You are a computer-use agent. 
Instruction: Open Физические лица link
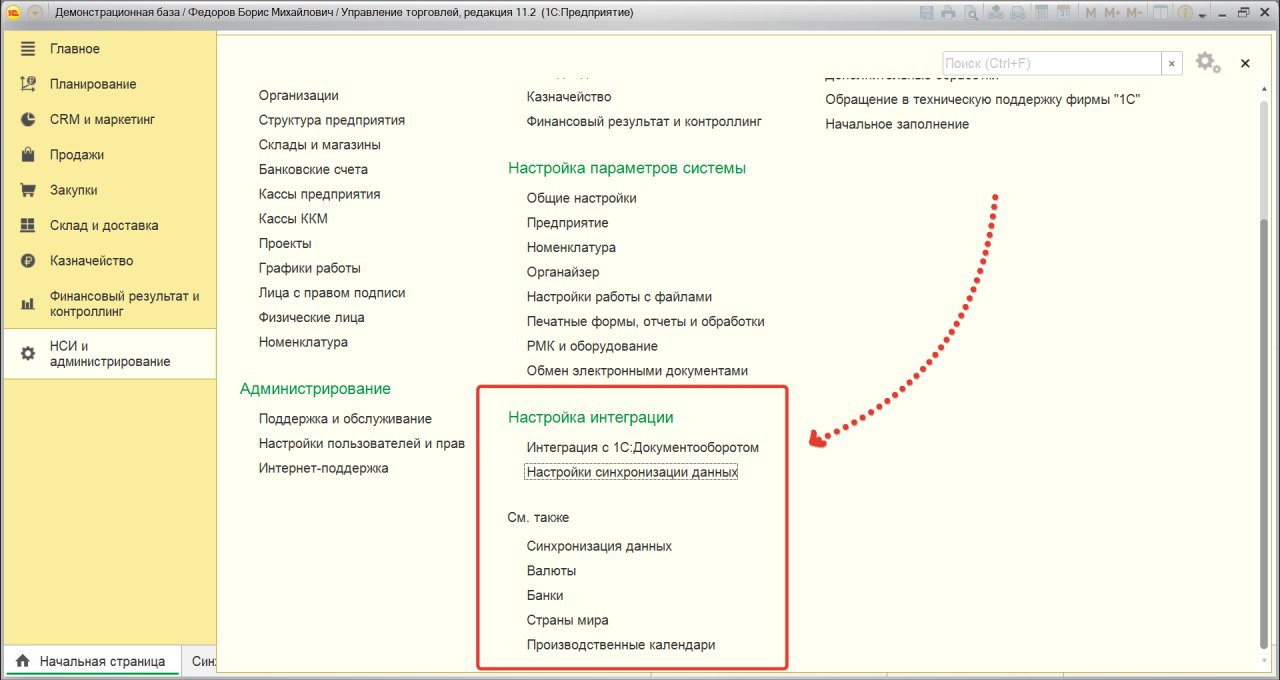pos(311,317)
